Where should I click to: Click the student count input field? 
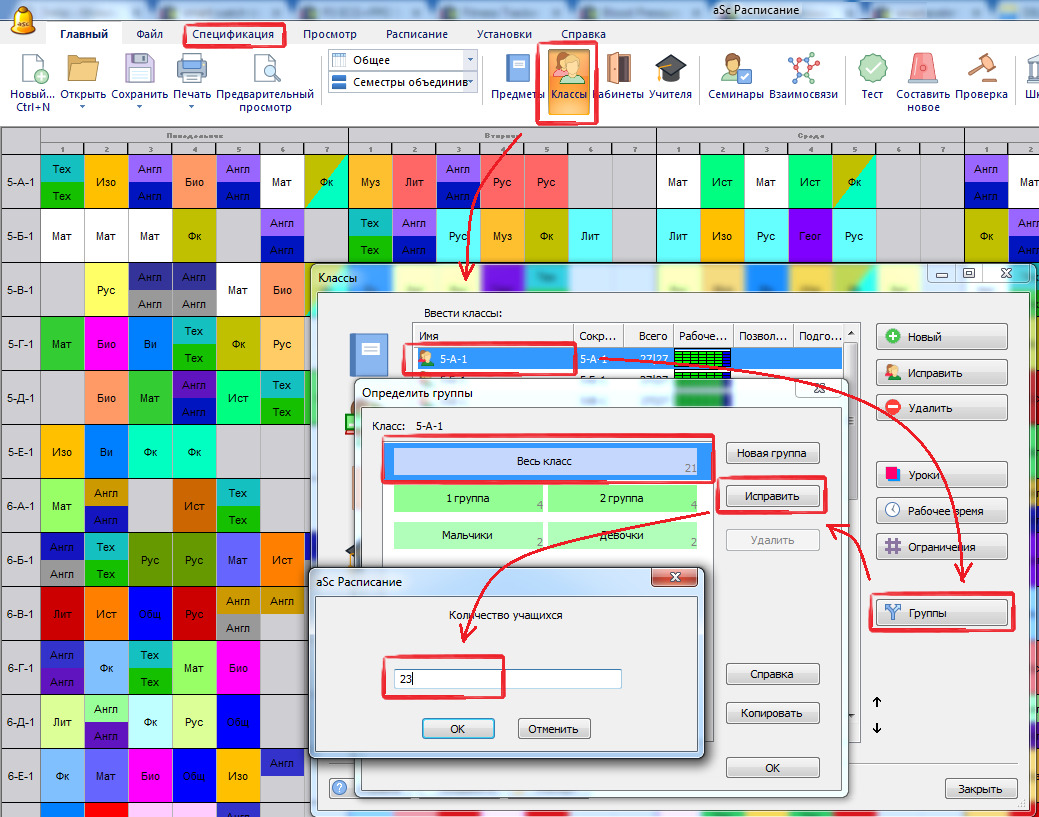[507, 679]
